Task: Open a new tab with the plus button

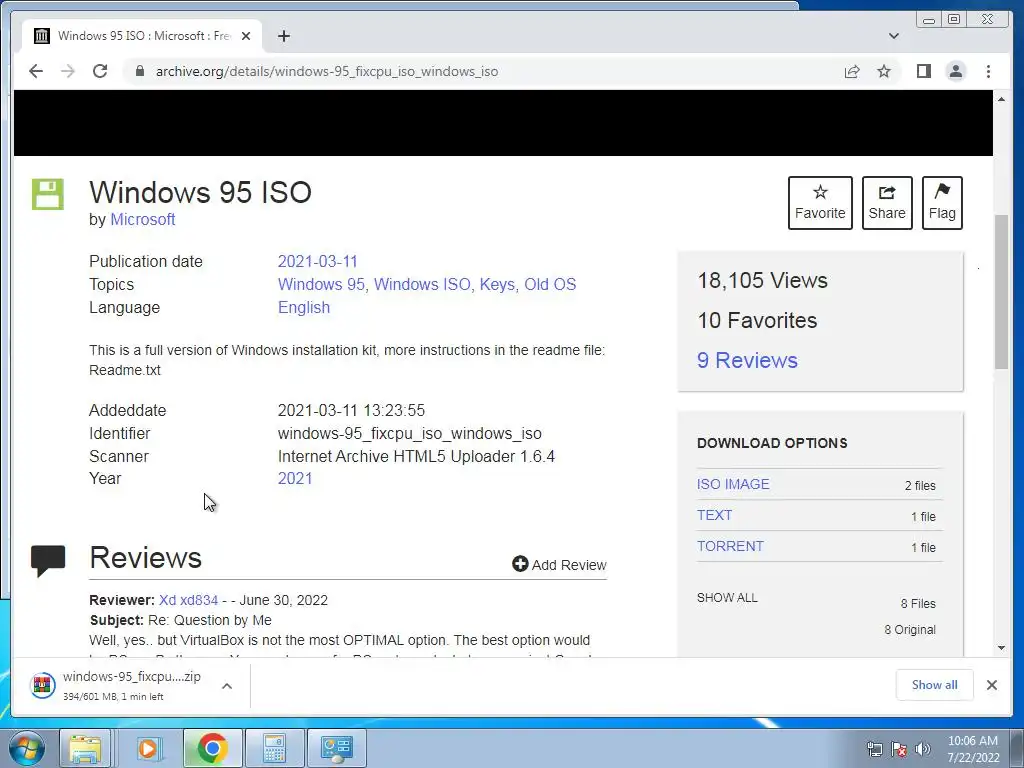Action: pos(283,36)
